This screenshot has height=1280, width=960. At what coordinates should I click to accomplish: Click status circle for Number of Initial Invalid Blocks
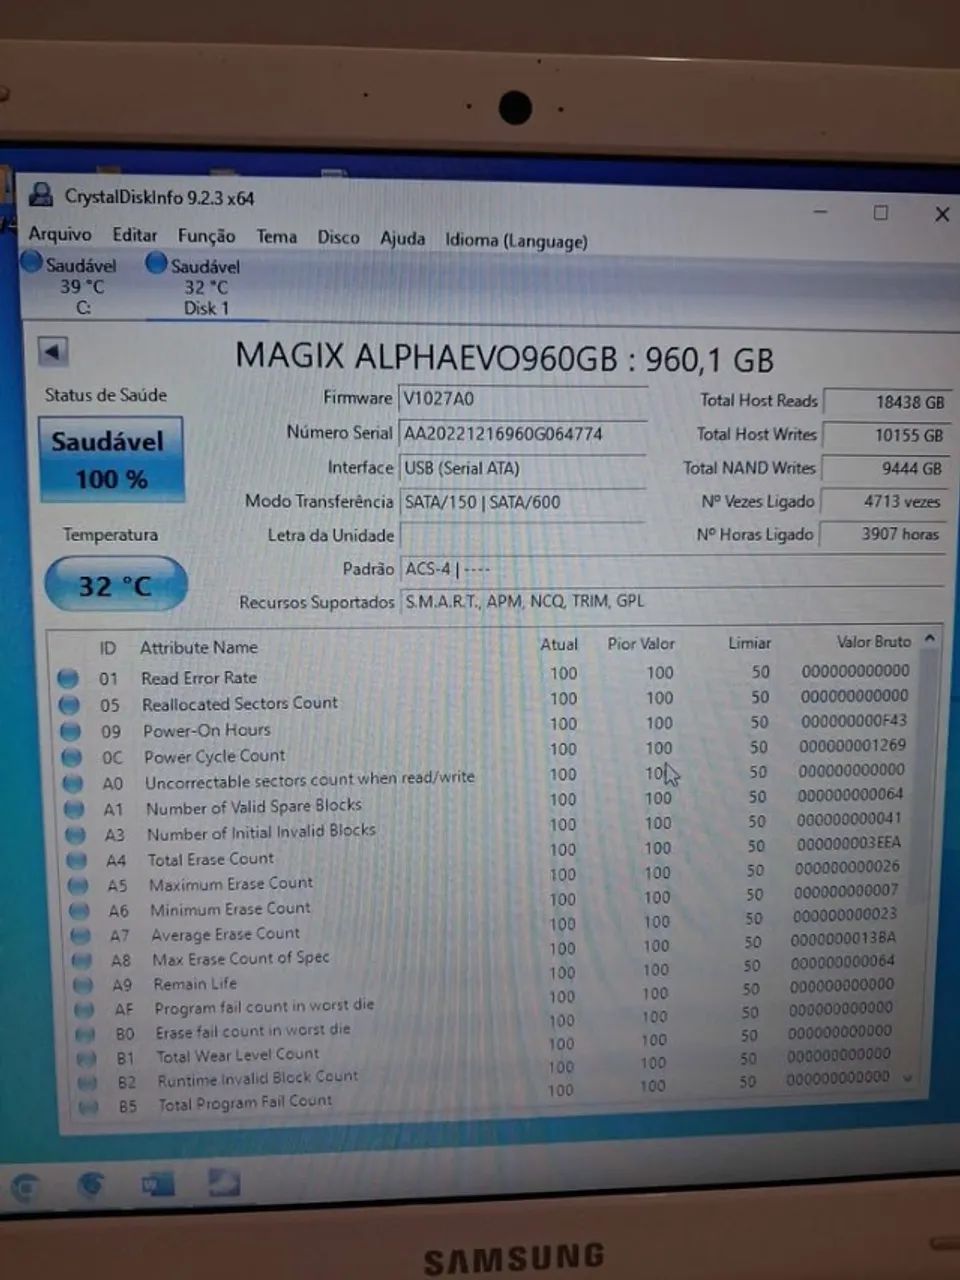76,834
